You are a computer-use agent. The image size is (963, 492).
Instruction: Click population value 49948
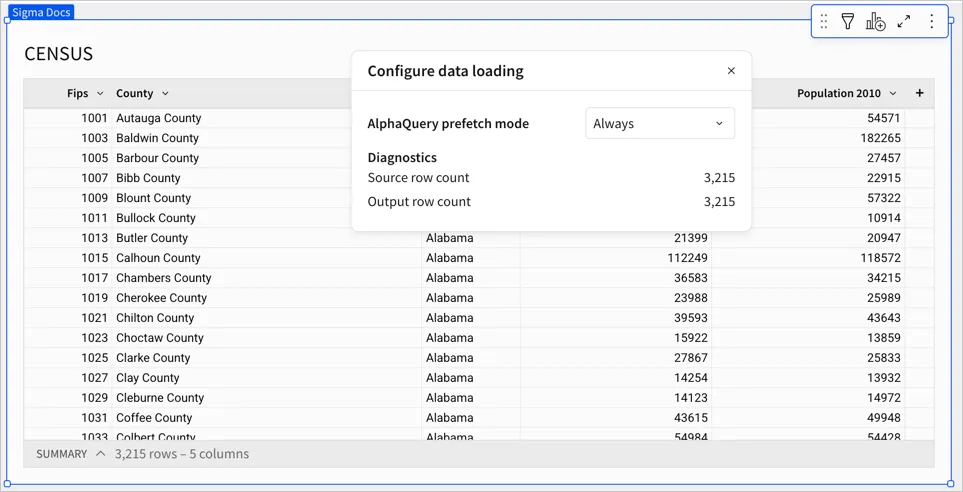point(884,418)
